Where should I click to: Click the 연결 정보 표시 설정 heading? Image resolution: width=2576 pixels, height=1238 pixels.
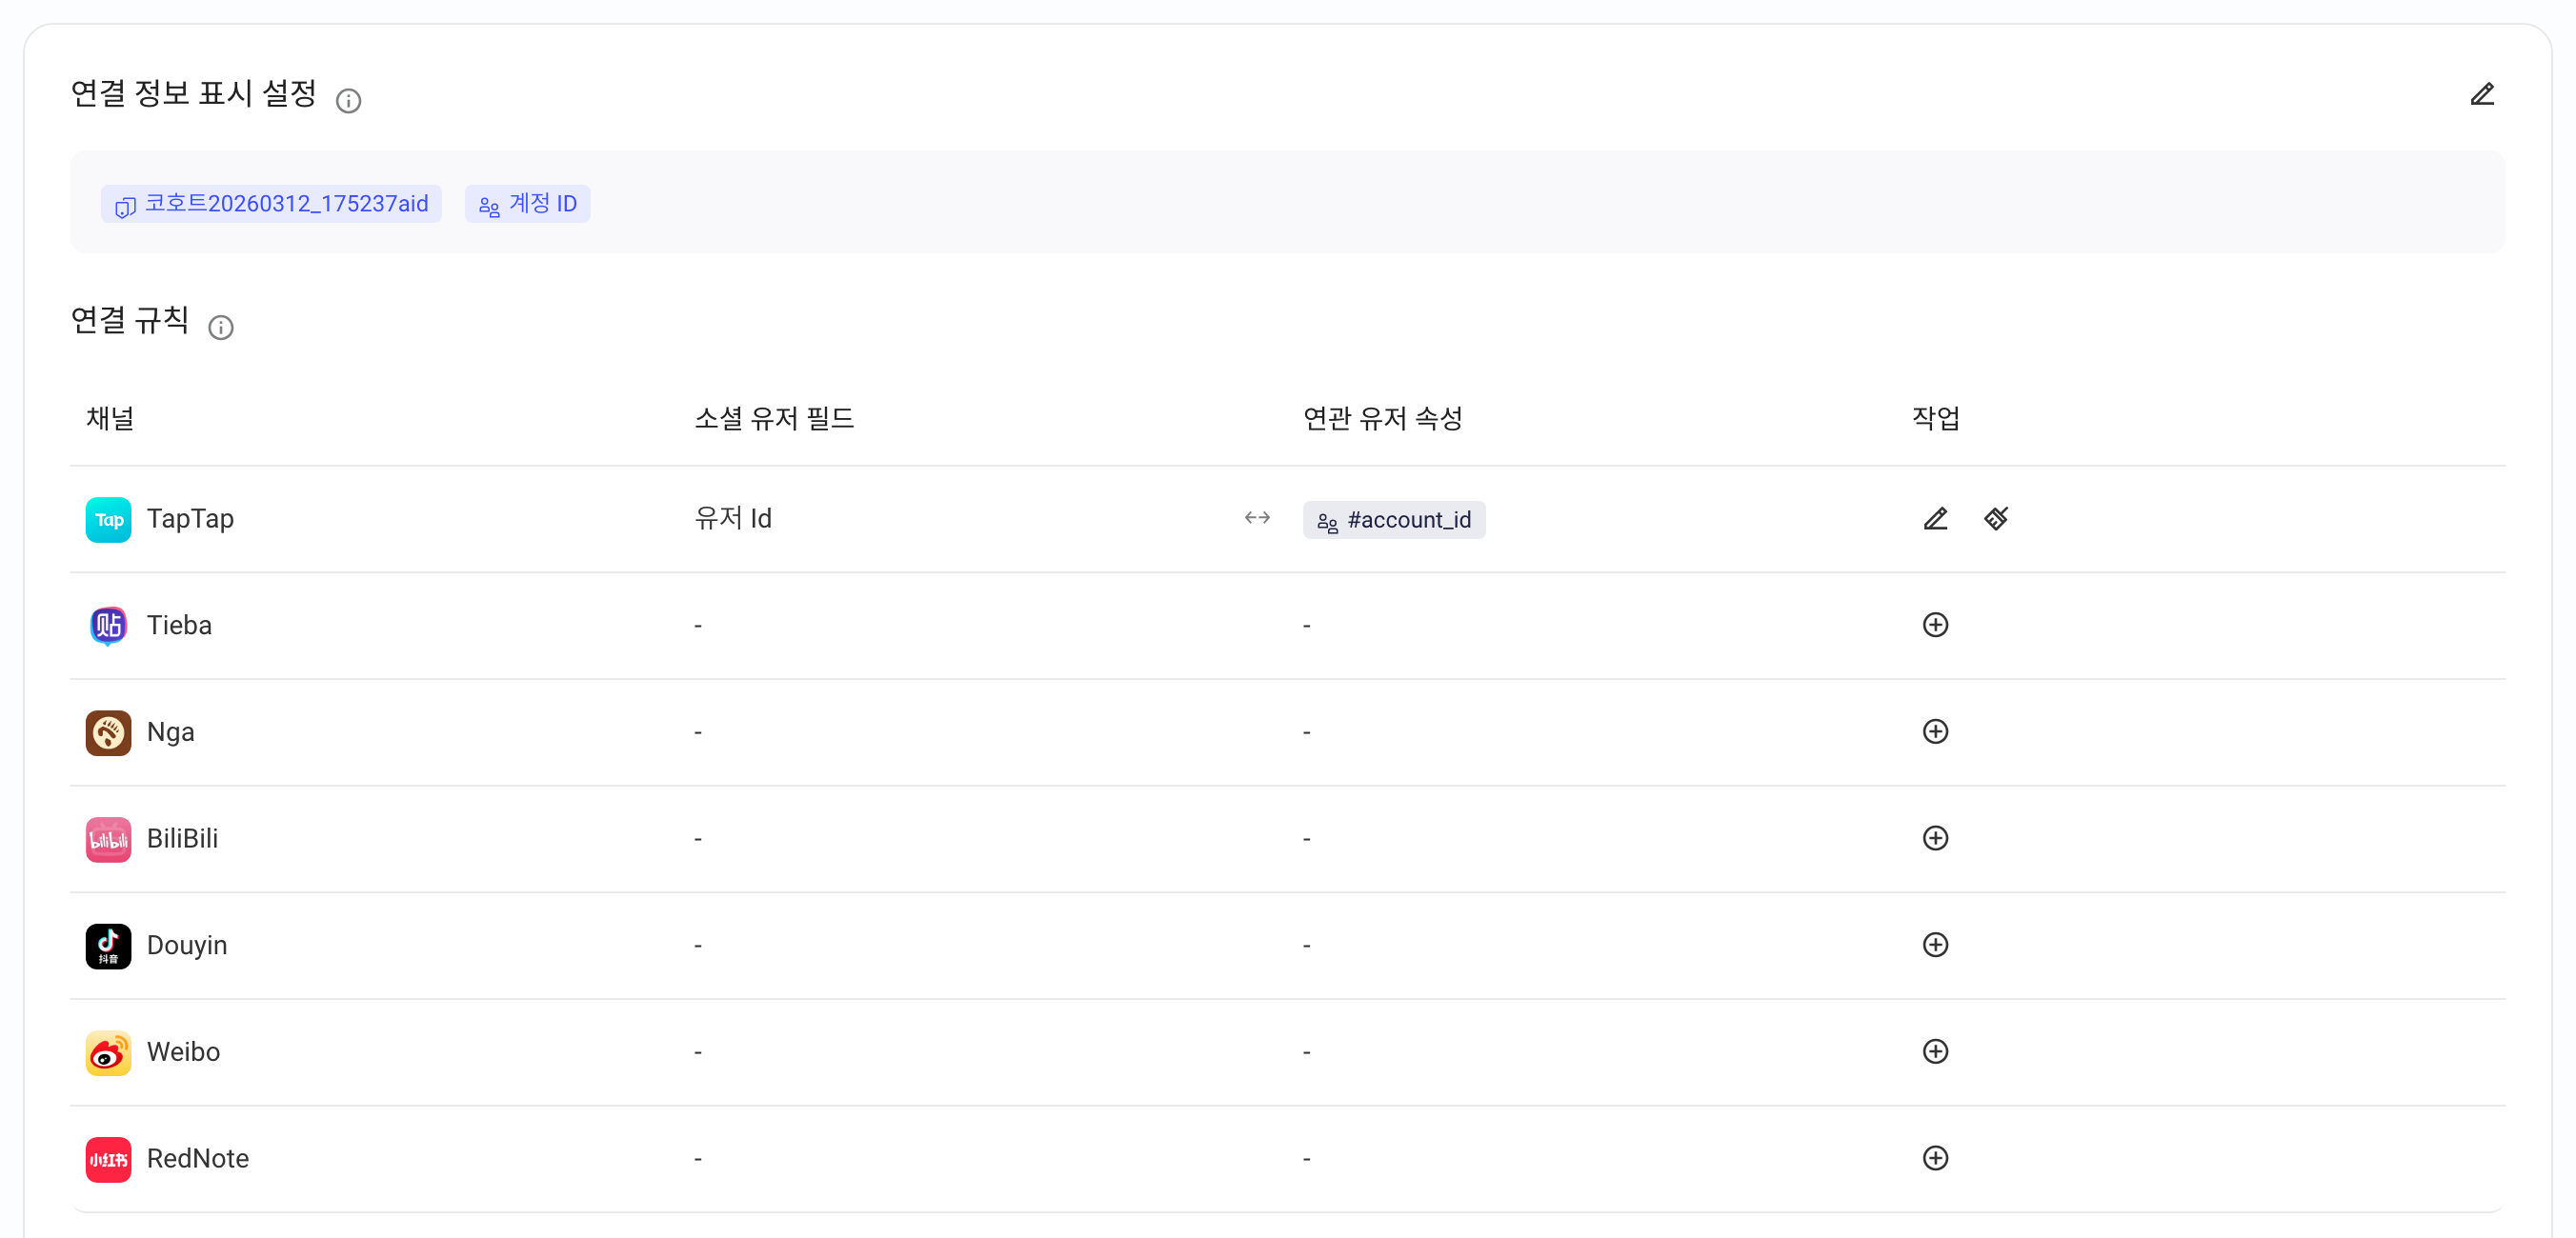(x=194, y=93)
